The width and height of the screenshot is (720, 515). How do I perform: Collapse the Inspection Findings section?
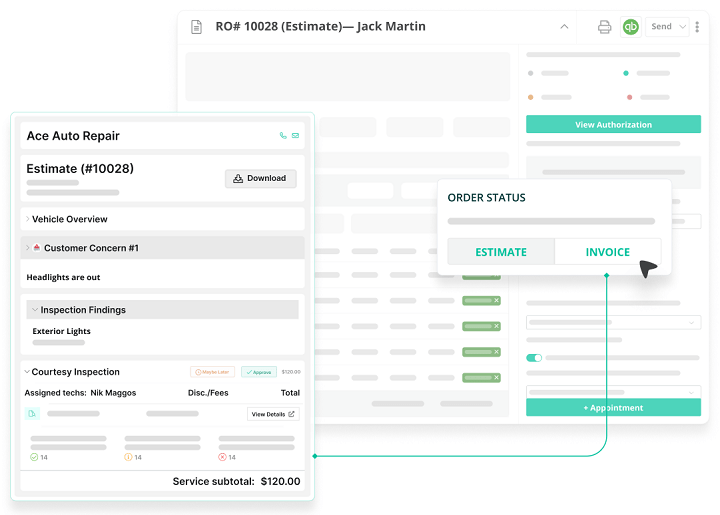pyautogui.click(x=35, y=310)
